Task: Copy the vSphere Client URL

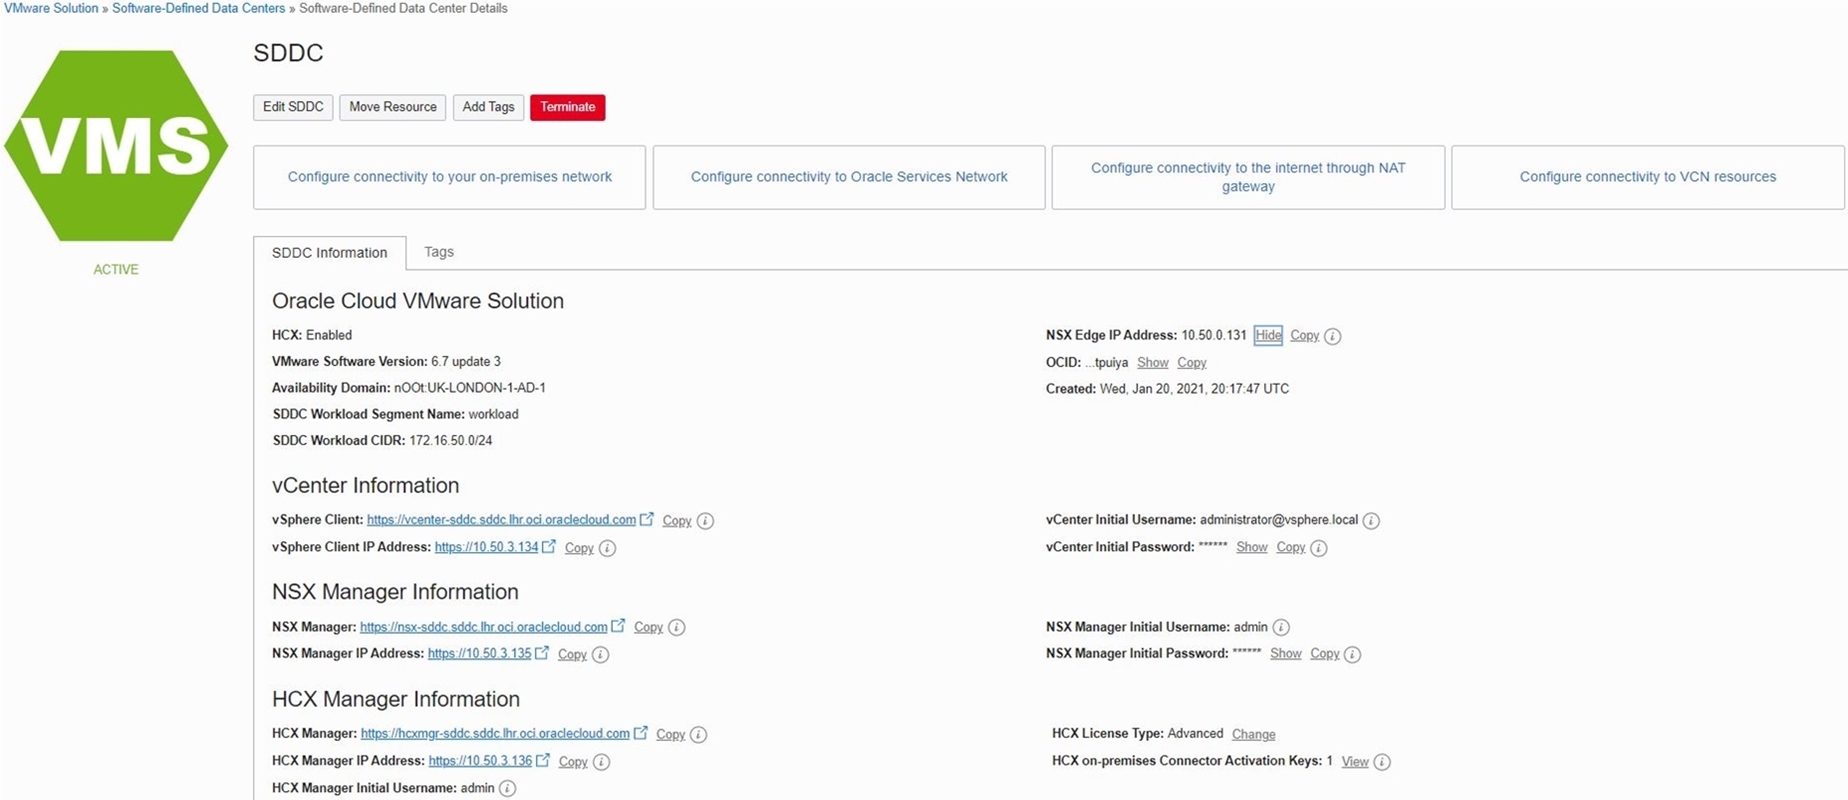Action: click(677, 520)
